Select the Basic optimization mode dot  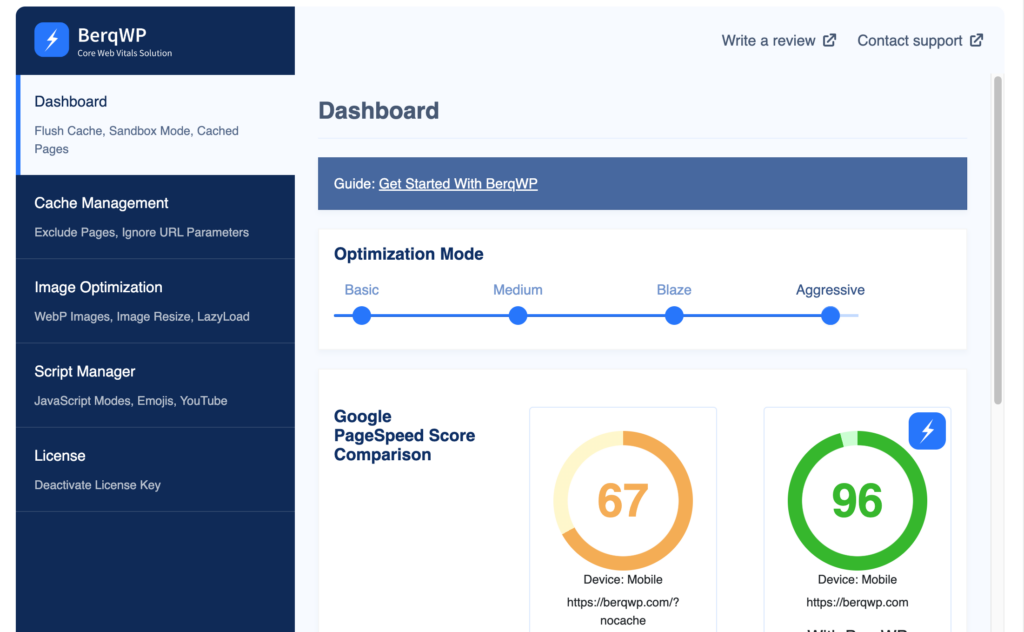point(362,316)
